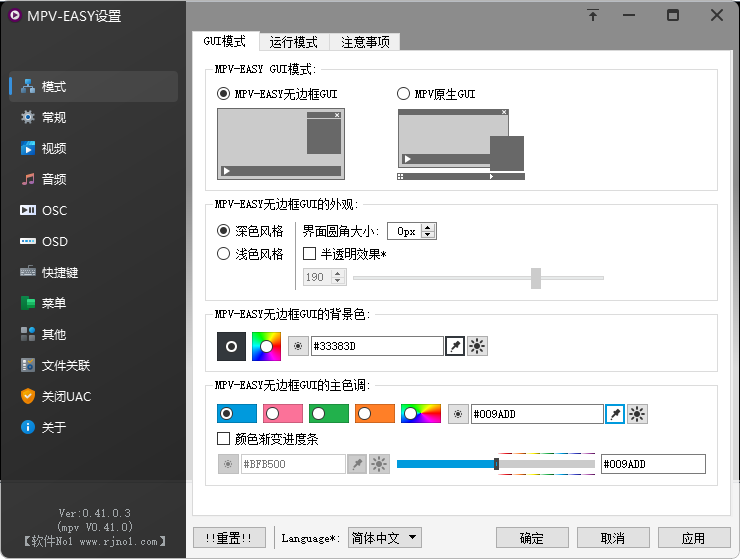740x559 pixels.
Task: Click the brightness sun icon after main color eyedropper
Action: click(x=637, y=414)
